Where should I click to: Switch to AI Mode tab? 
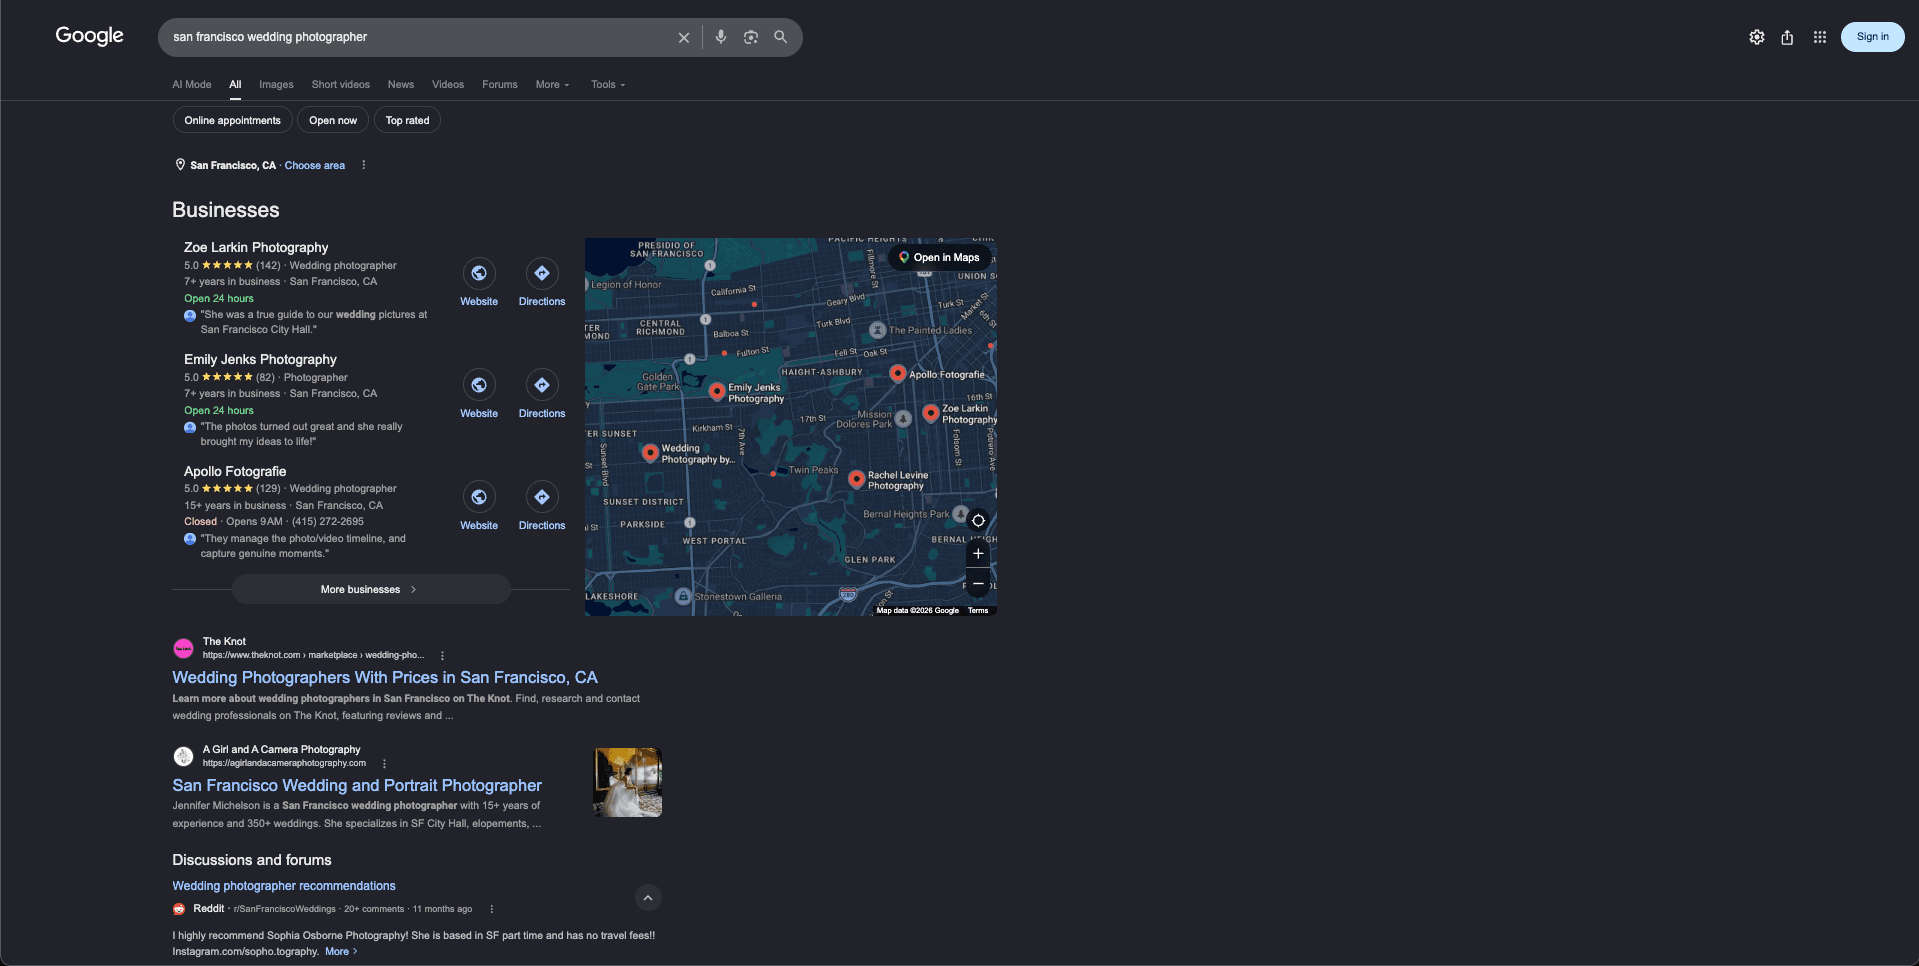tap(192, 85)
